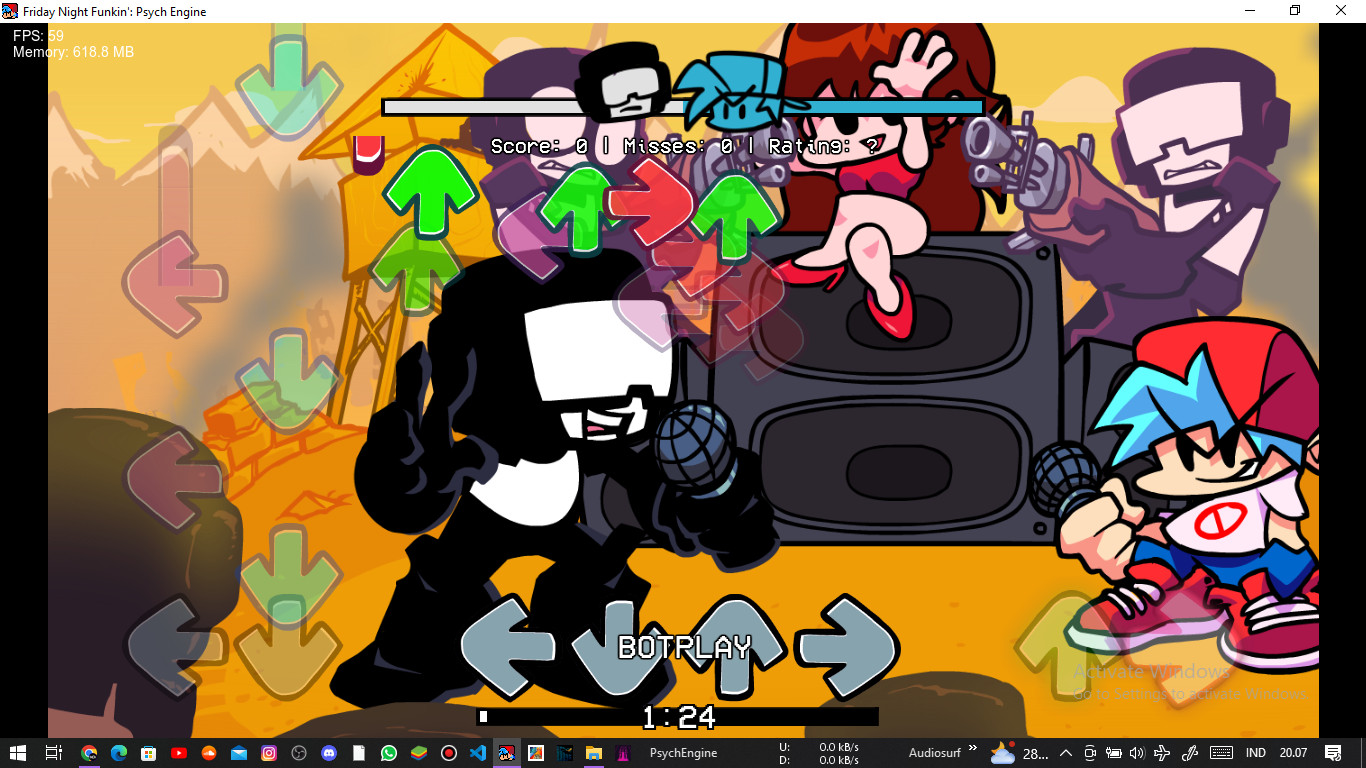Screen dimensions: 1366x768
Task: Click the Friday Night Funkin' taskbar icon
Action: tap(507, 753)
